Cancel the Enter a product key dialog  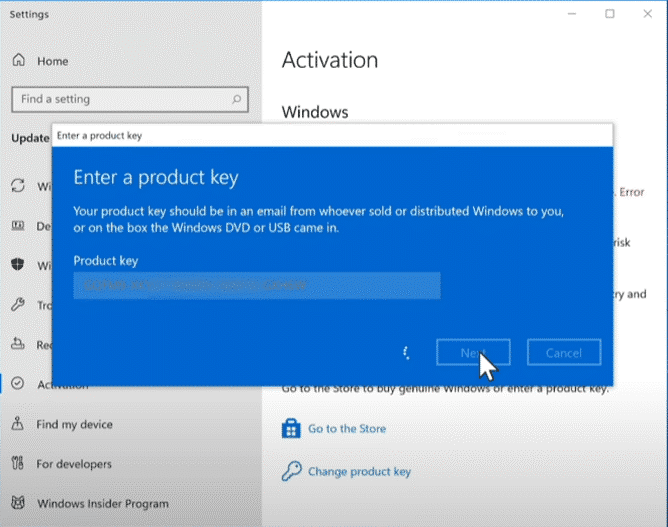click(563, 352)
